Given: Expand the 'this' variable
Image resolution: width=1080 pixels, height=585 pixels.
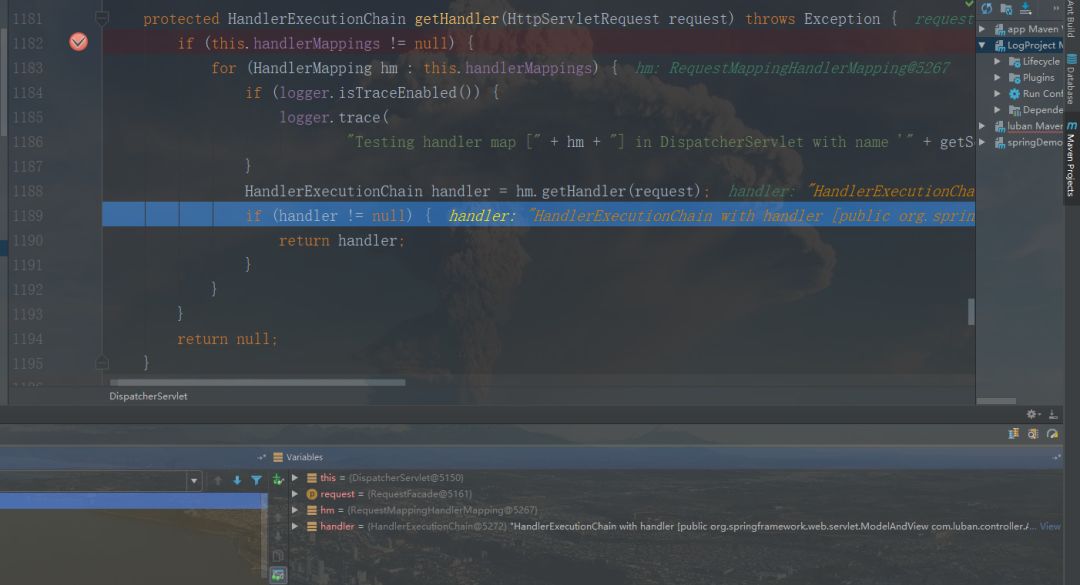Looking at the screenshot, I should [295, 478].
